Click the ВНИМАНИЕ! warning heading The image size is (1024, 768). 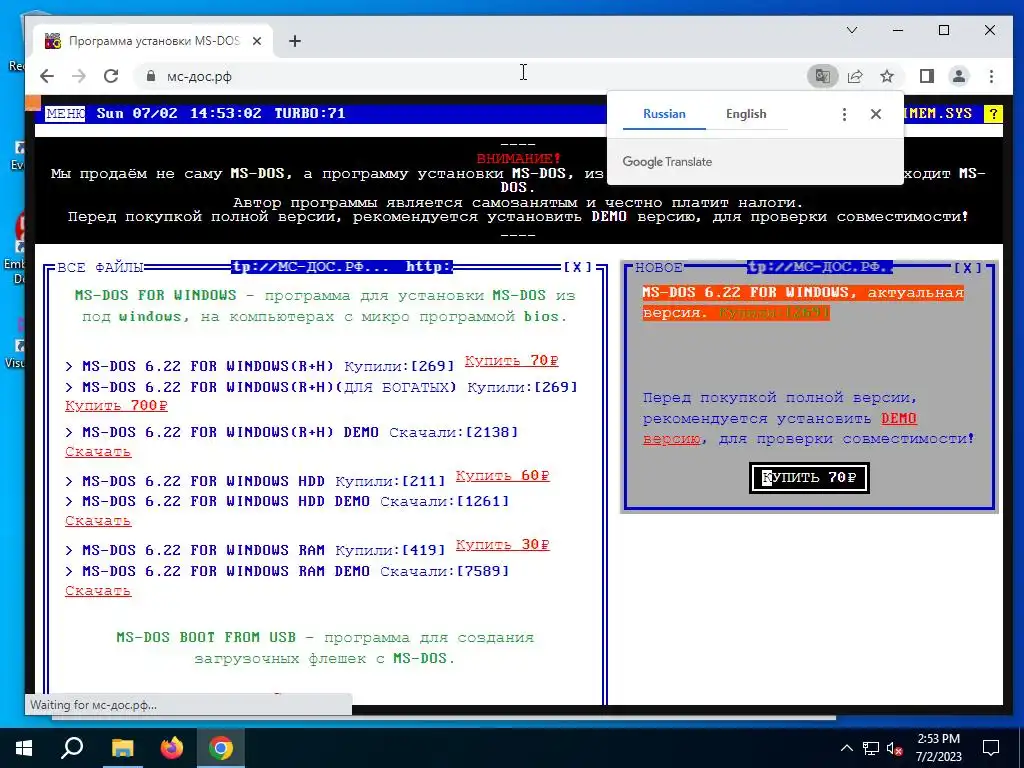tap(519, 159)
